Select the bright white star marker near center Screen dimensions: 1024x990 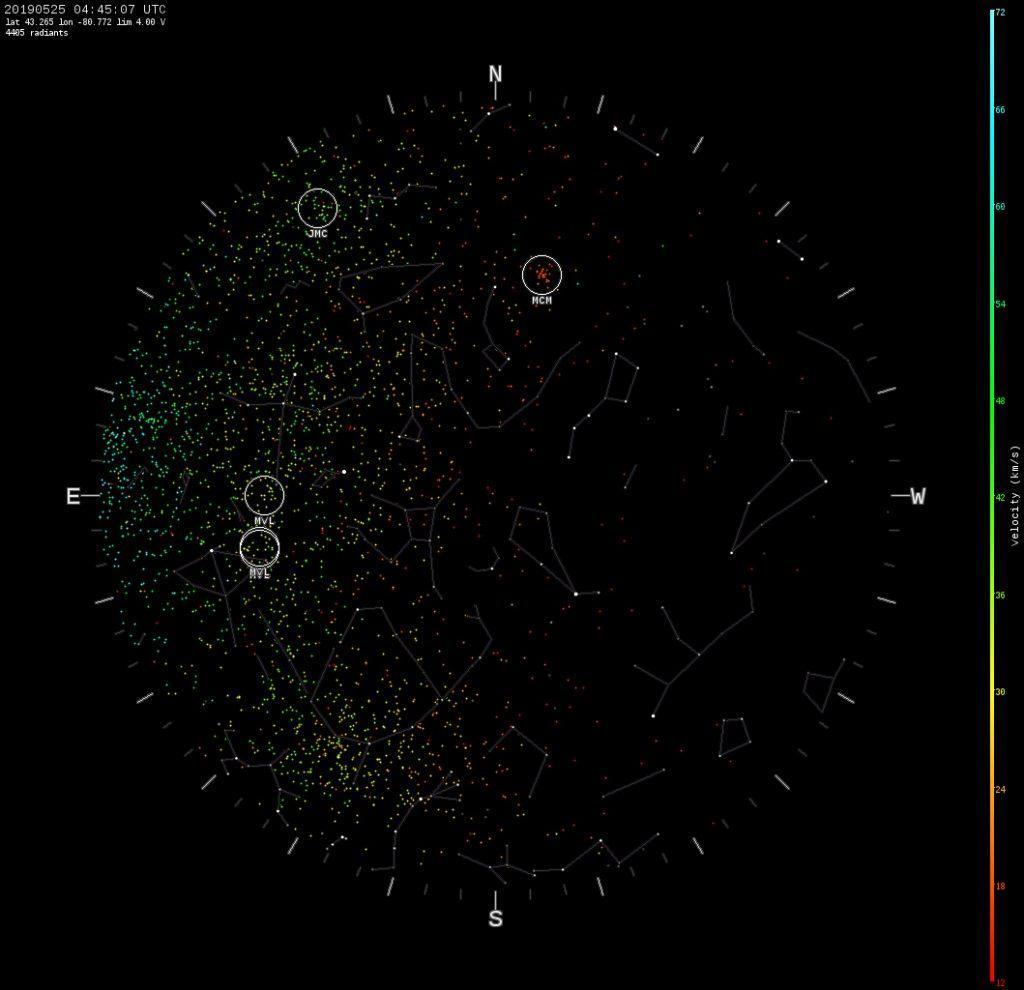[x=344, y=470]
